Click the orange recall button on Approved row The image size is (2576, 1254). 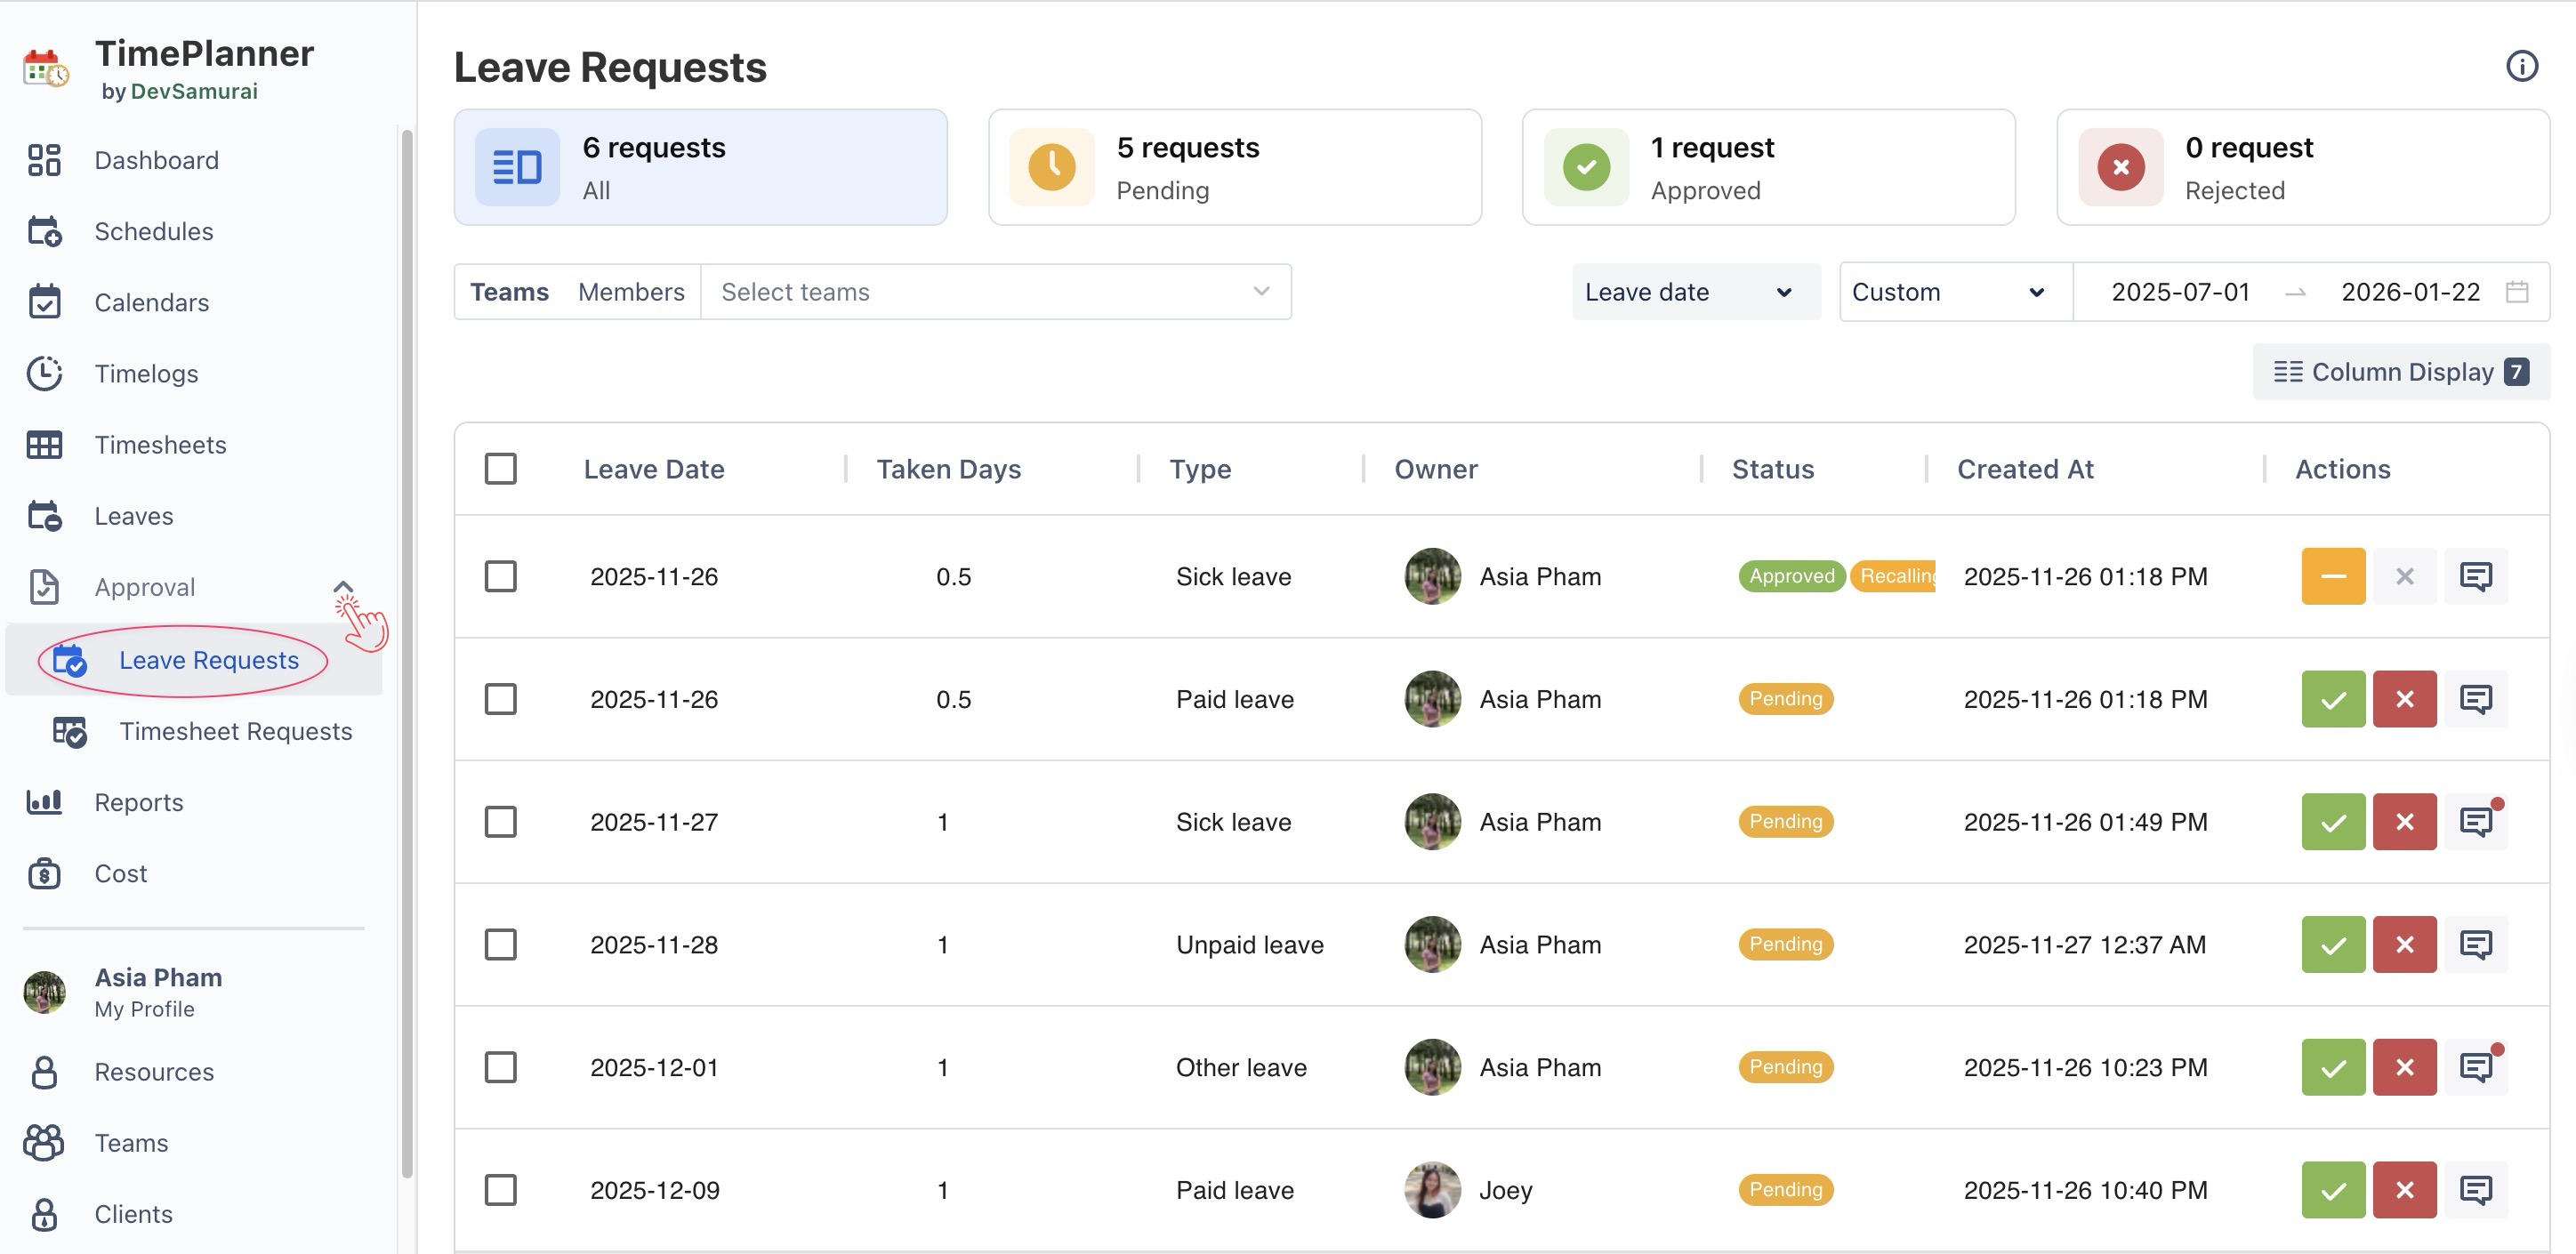pos(2332,576)
